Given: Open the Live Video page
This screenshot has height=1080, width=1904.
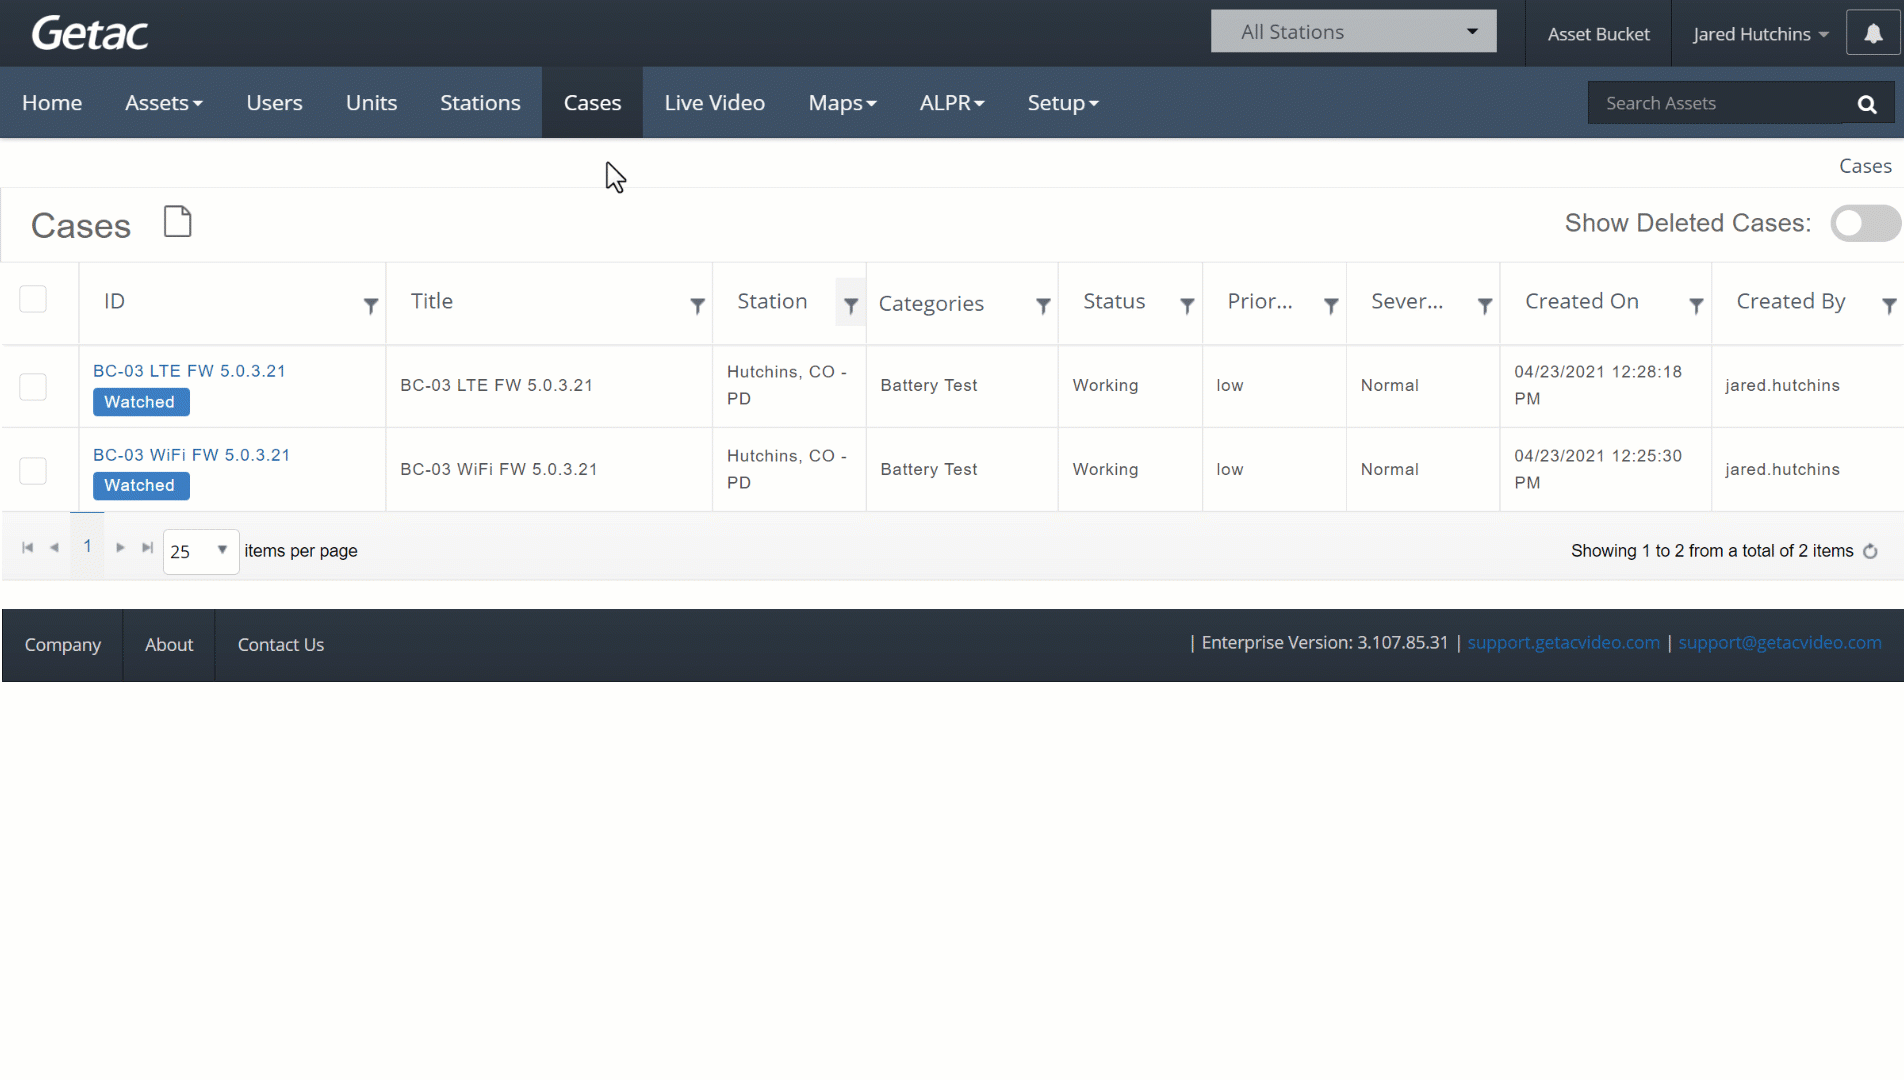Looking at the screenshot, I should (x=714, y=103).
